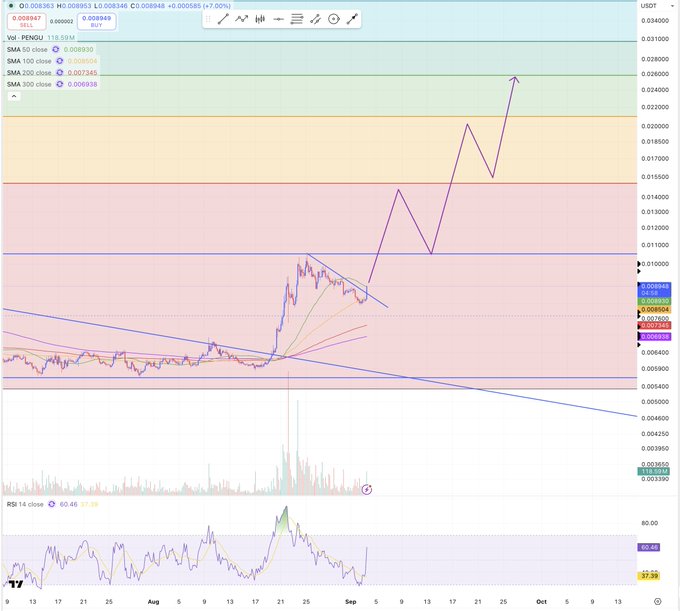Click the 0.026000 price scale value
The image size is (680, 611).
[x=655, y=74]
